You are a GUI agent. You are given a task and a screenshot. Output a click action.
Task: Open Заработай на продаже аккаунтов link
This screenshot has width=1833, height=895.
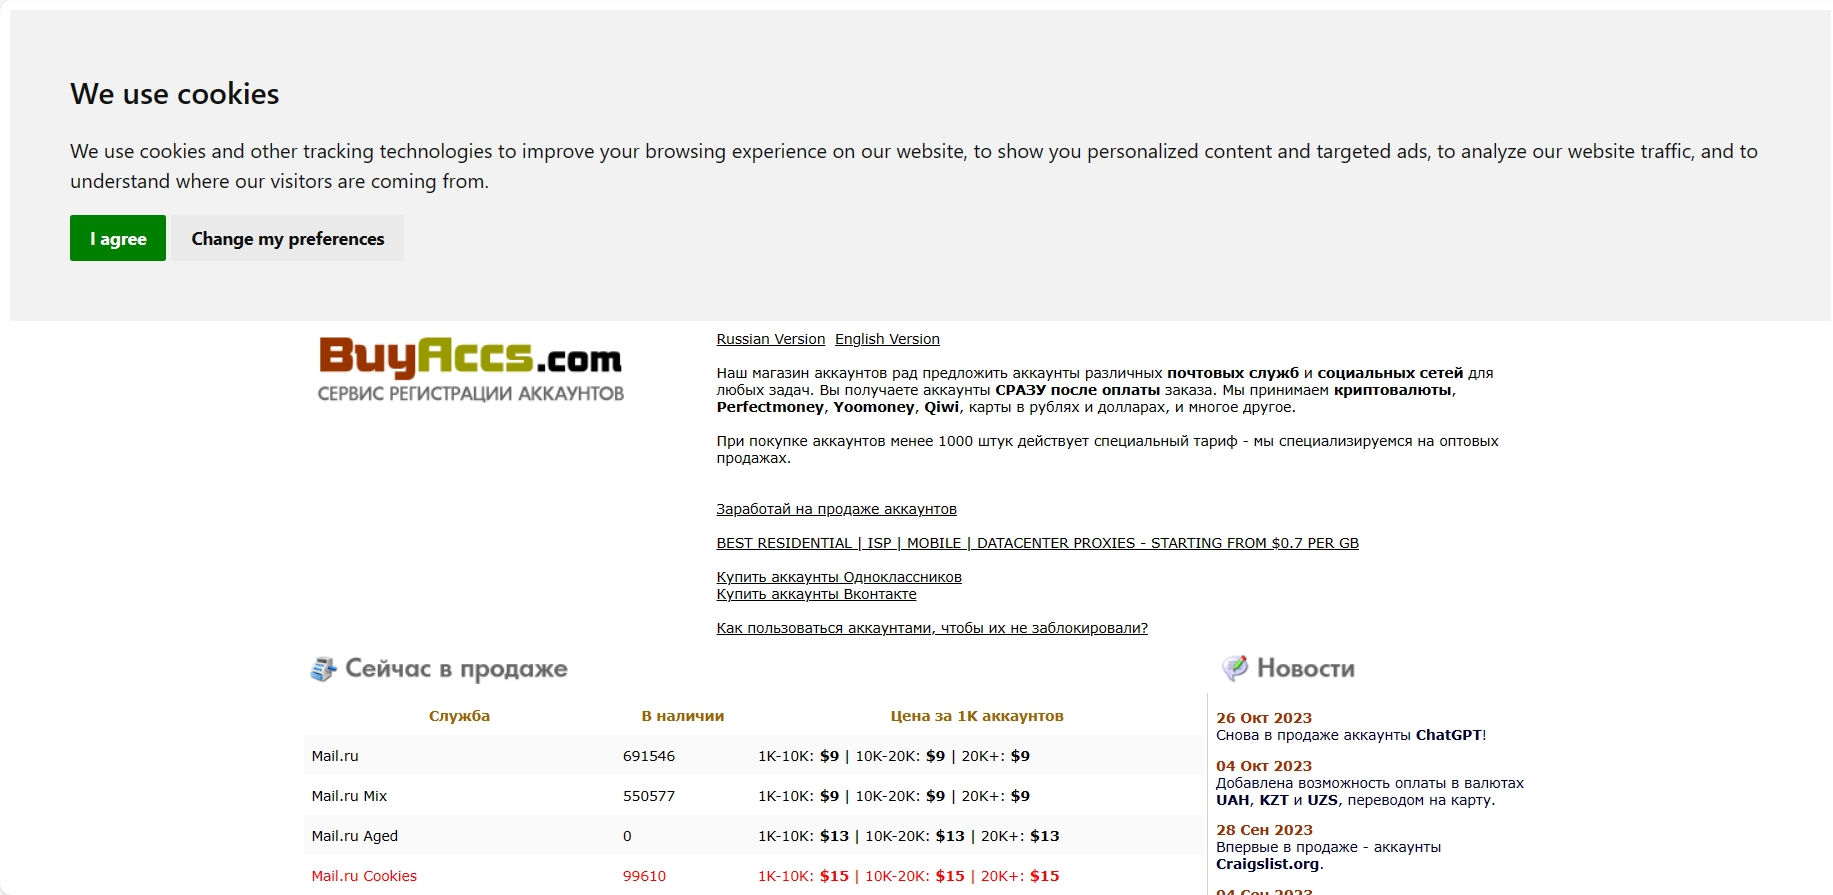836,509
